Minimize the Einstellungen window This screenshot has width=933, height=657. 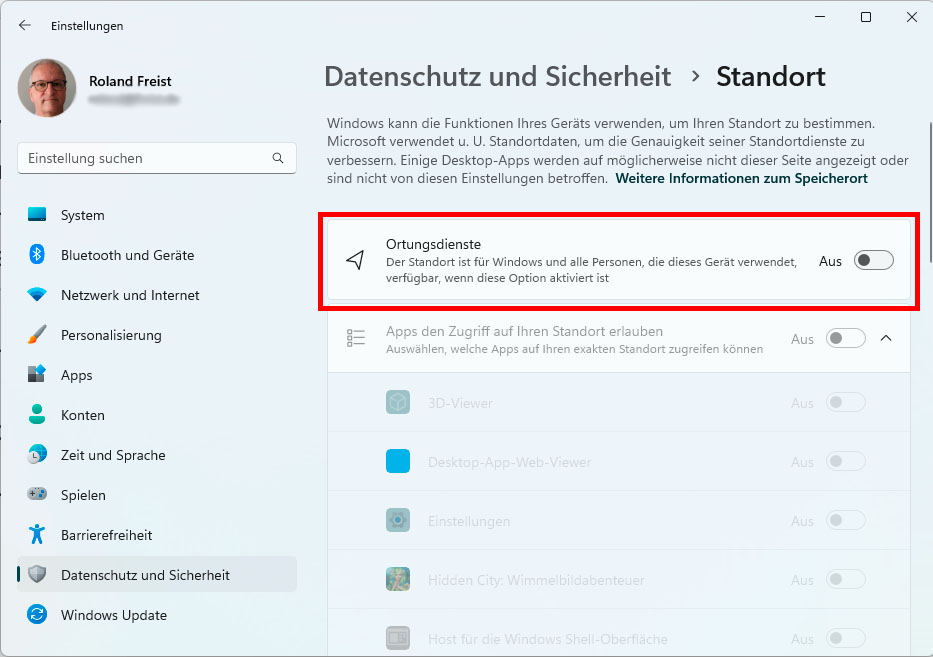[820, 17]
